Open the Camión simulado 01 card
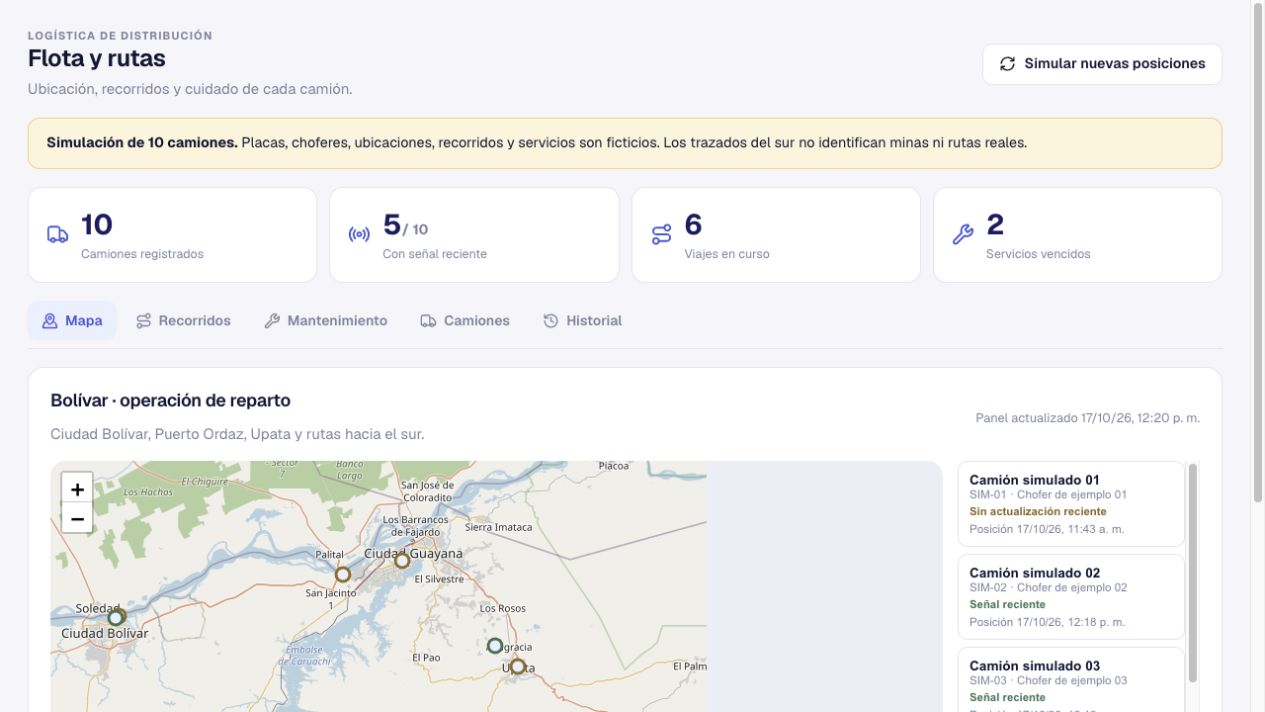This screenshot has height=712, width=1265. [1071, 504]
